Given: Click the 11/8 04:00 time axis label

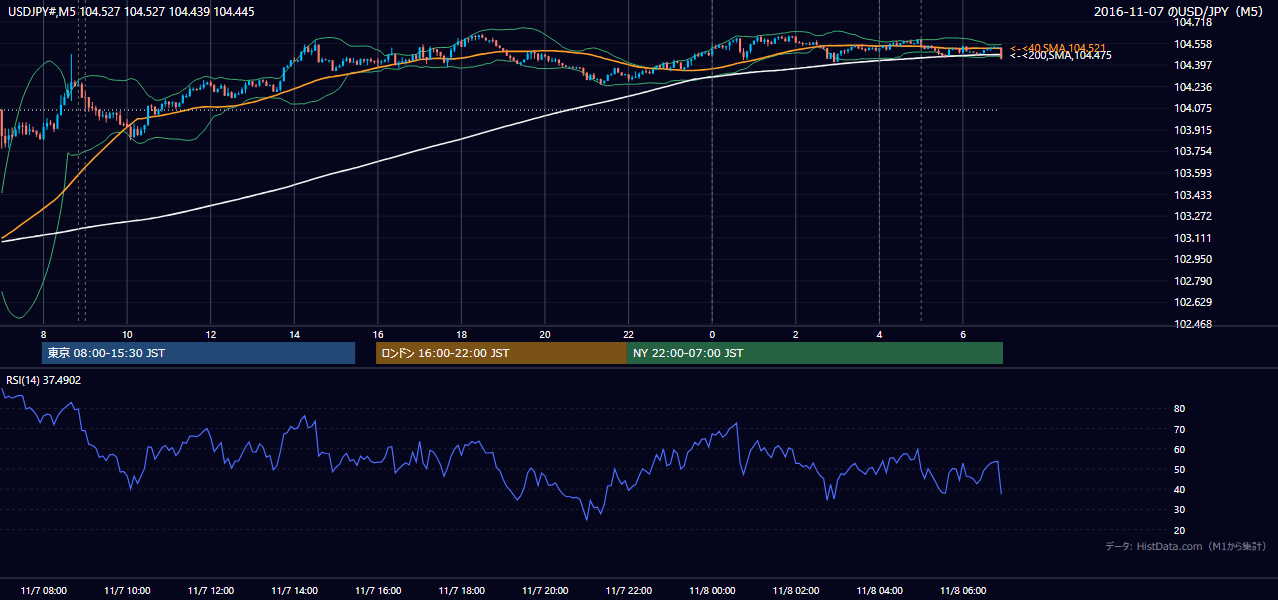Looking at the screenshot, I should [x=879, y=591].
